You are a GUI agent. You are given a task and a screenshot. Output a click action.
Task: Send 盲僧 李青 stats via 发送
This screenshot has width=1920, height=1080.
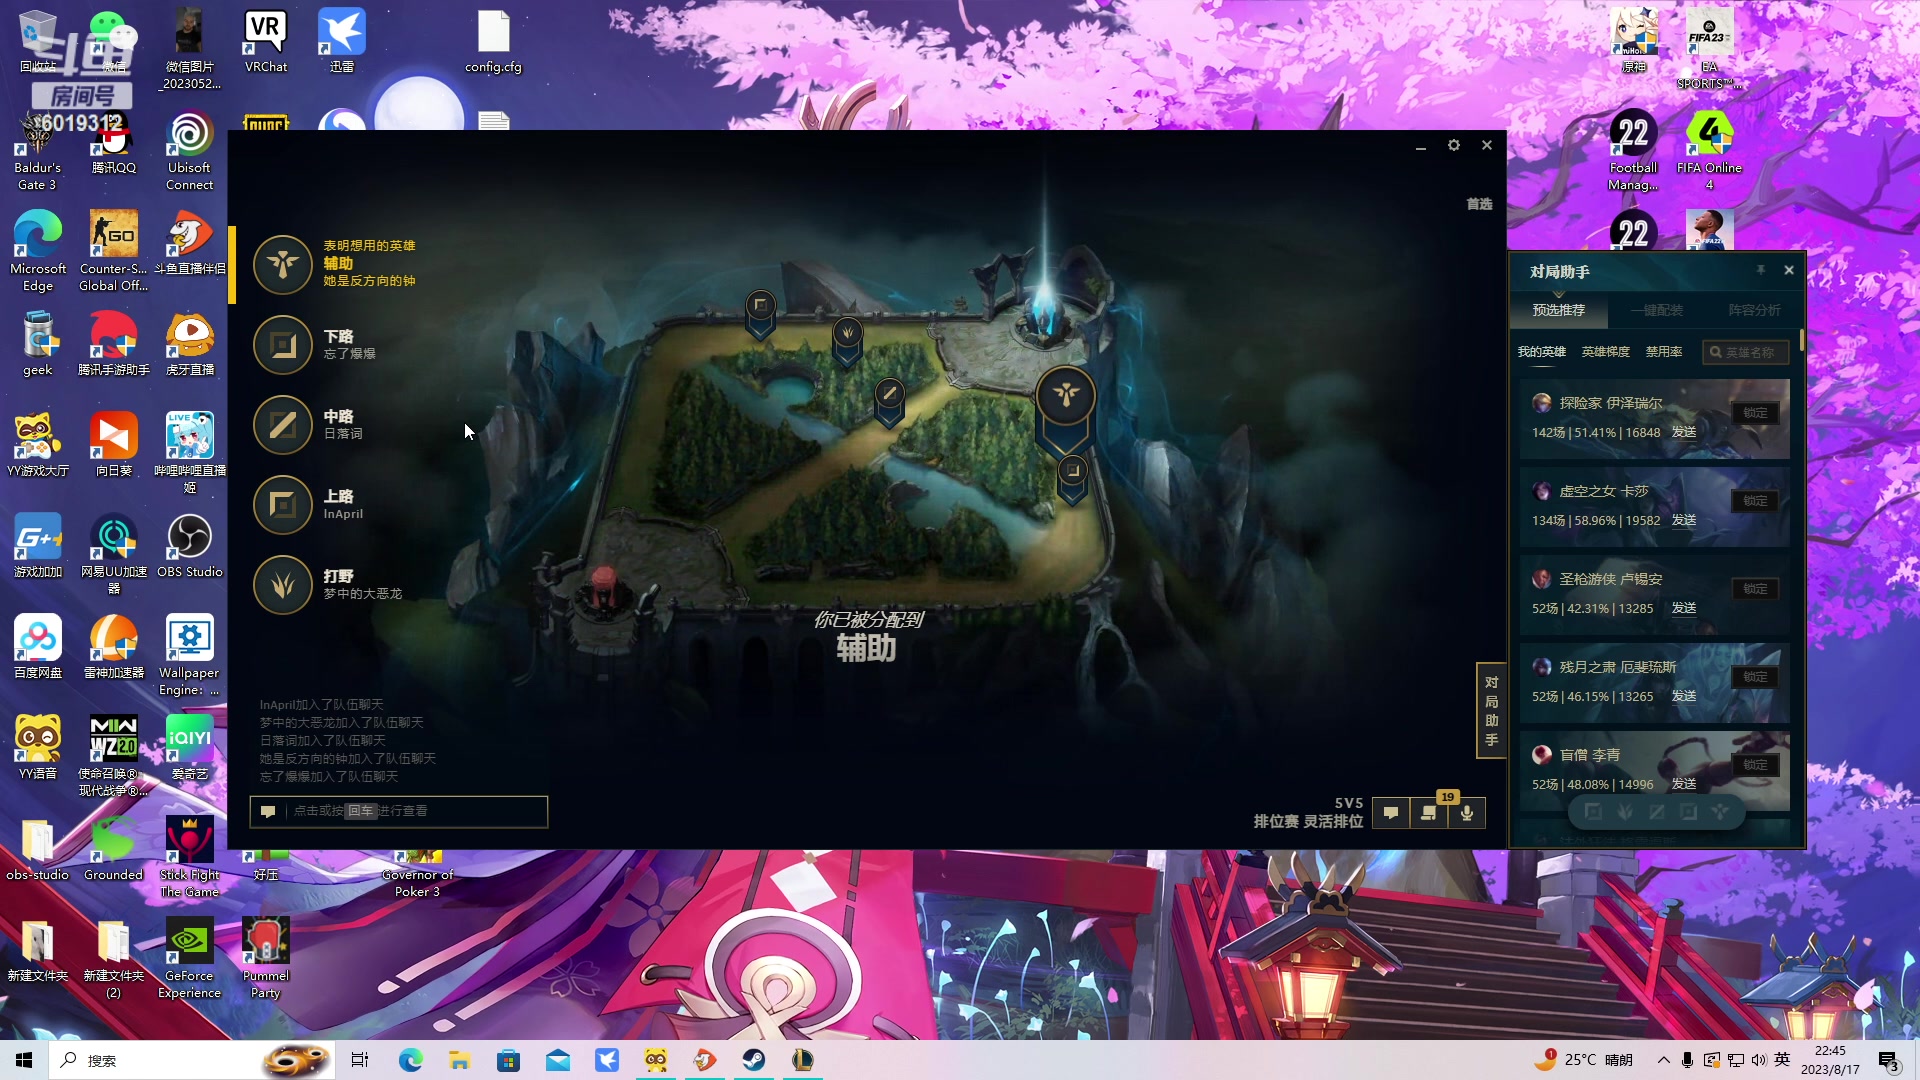(1684, 784)
